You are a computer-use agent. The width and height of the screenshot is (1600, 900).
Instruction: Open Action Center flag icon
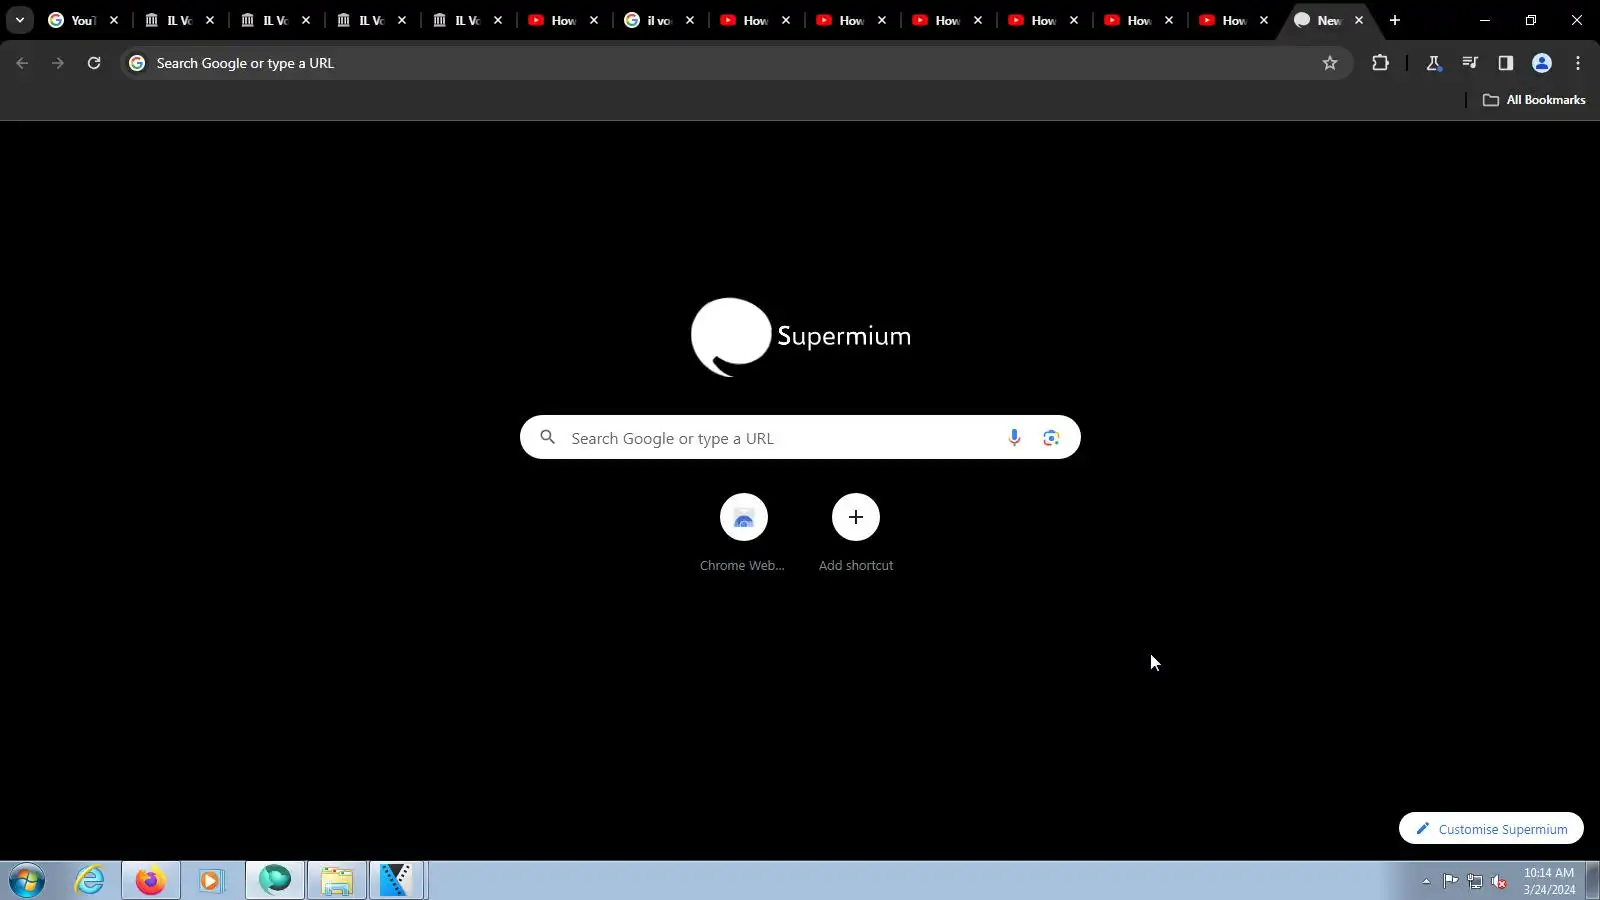pos(1450,881)
